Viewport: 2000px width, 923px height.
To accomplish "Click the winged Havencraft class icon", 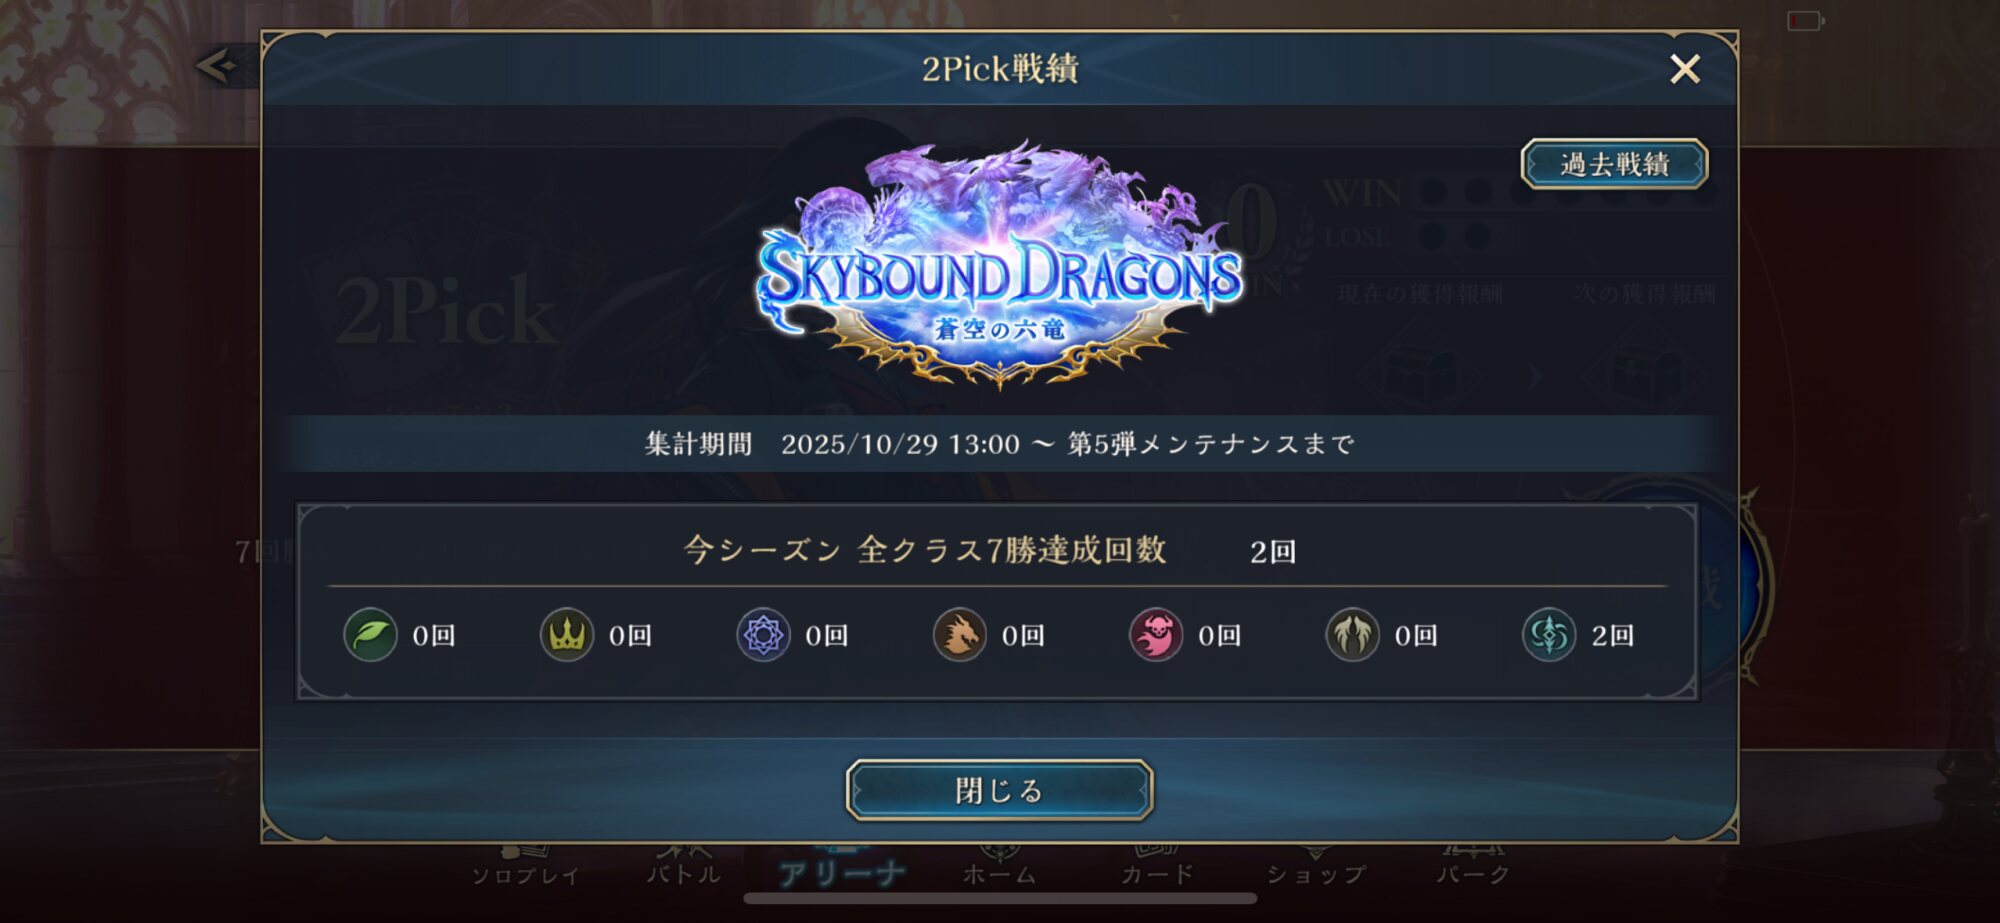I will coord(1353,635).
